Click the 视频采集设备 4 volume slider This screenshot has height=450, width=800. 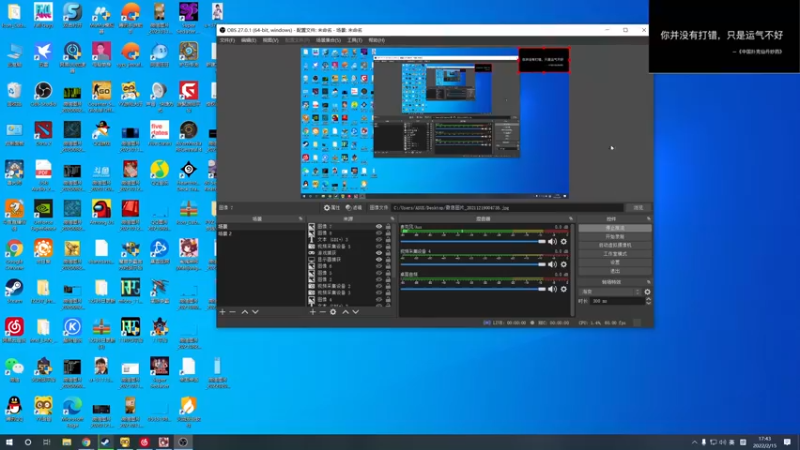pyautogui.click(x=473, y=264)
